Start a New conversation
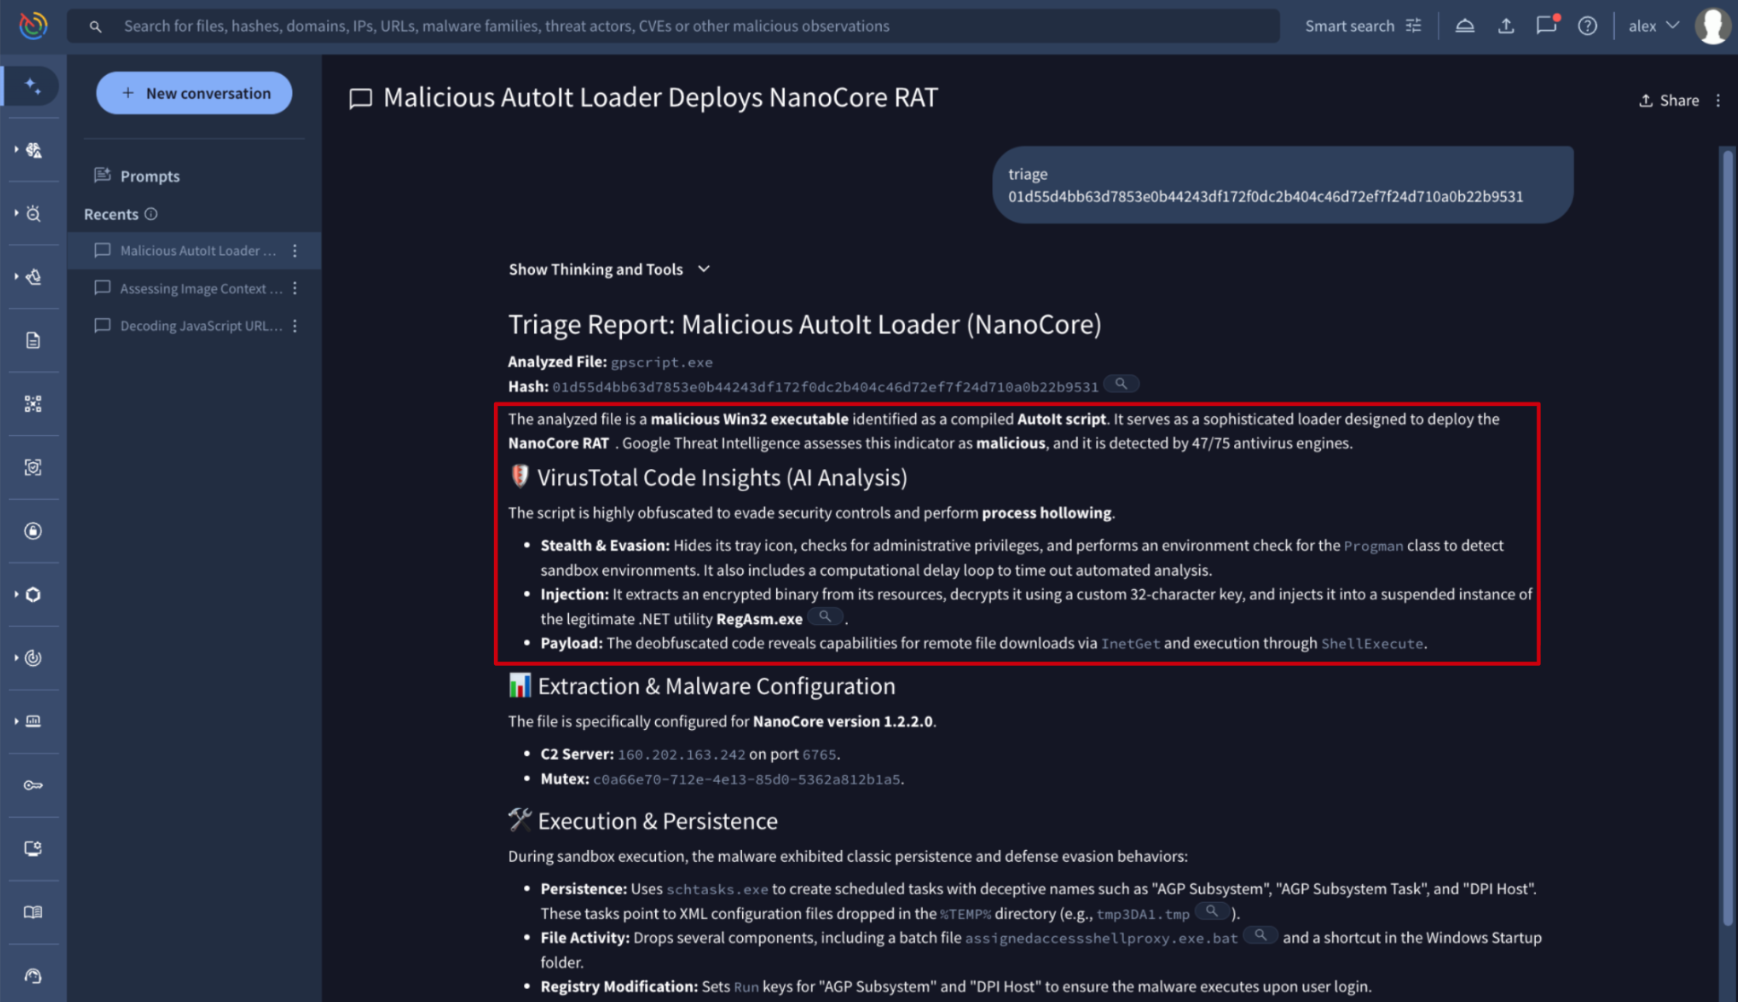 [x=194, y=93]
